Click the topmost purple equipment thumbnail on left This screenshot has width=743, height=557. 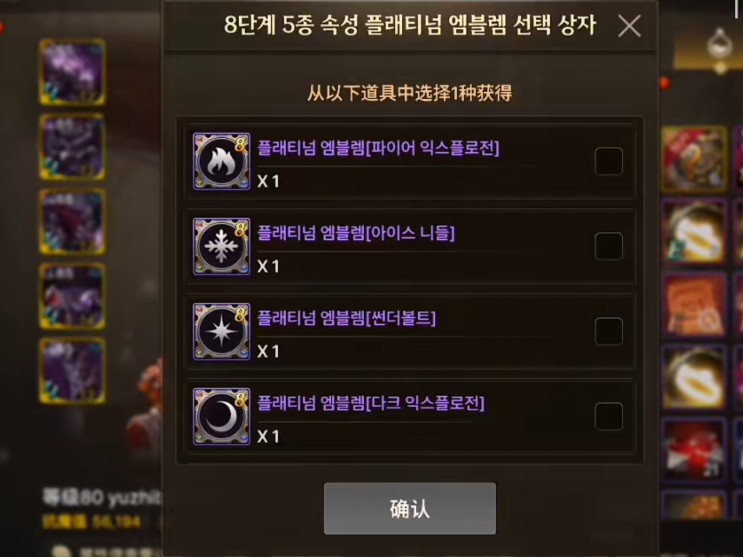point(72,72)
